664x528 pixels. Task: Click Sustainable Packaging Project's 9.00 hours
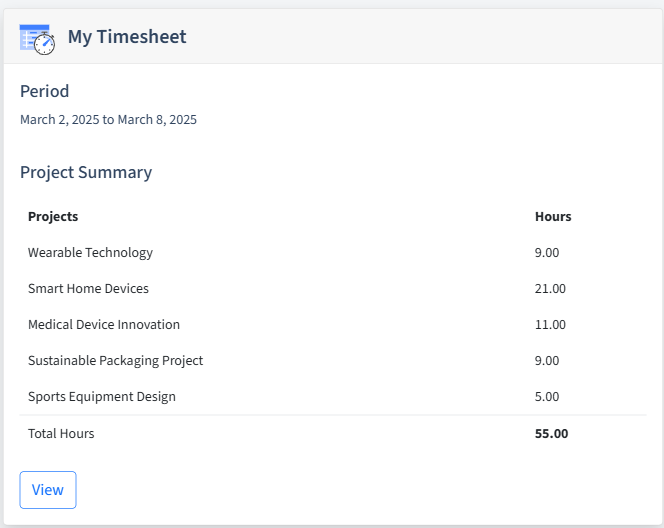click(x=547, y=361)
